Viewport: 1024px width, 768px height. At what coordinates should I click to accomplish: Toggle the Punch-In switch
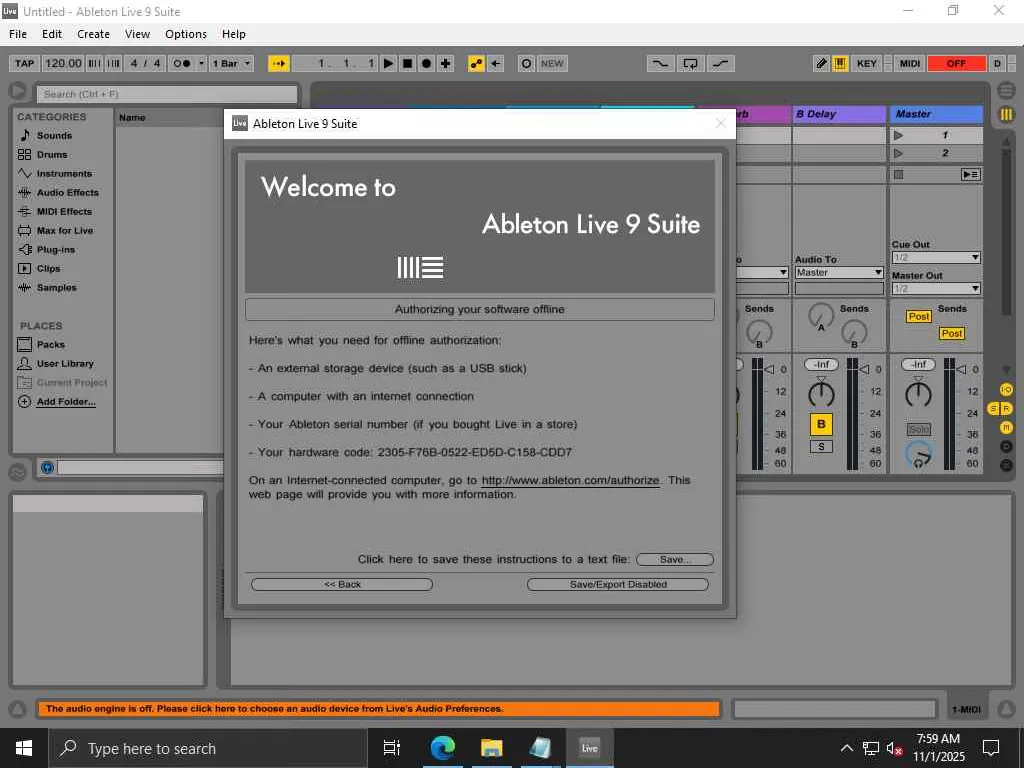pyautogui.click(x=660, y=63)
